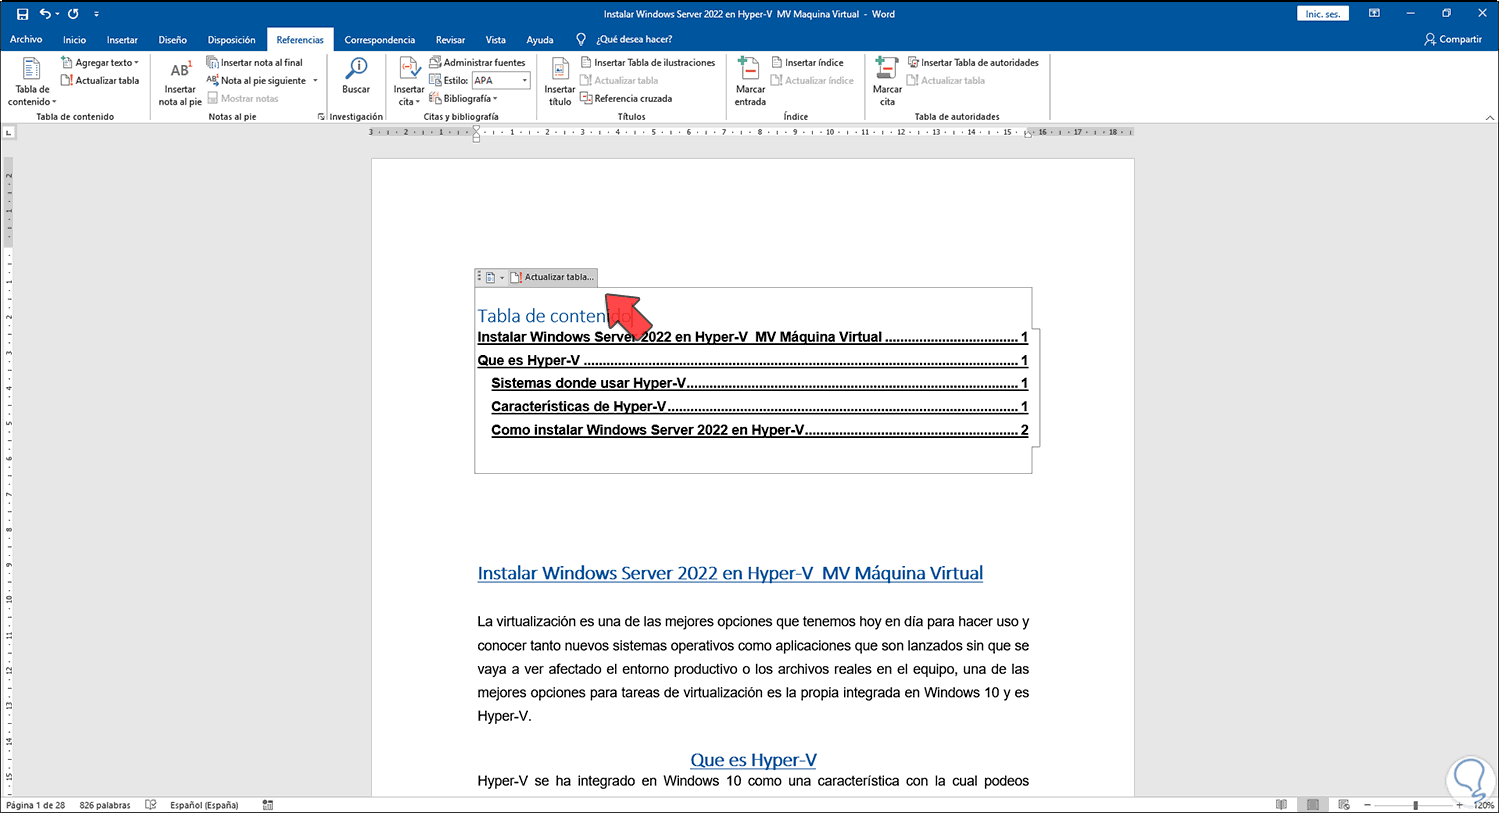Click the Marcar entrada icon
1500x813 pixels.
tap(750, 70)
